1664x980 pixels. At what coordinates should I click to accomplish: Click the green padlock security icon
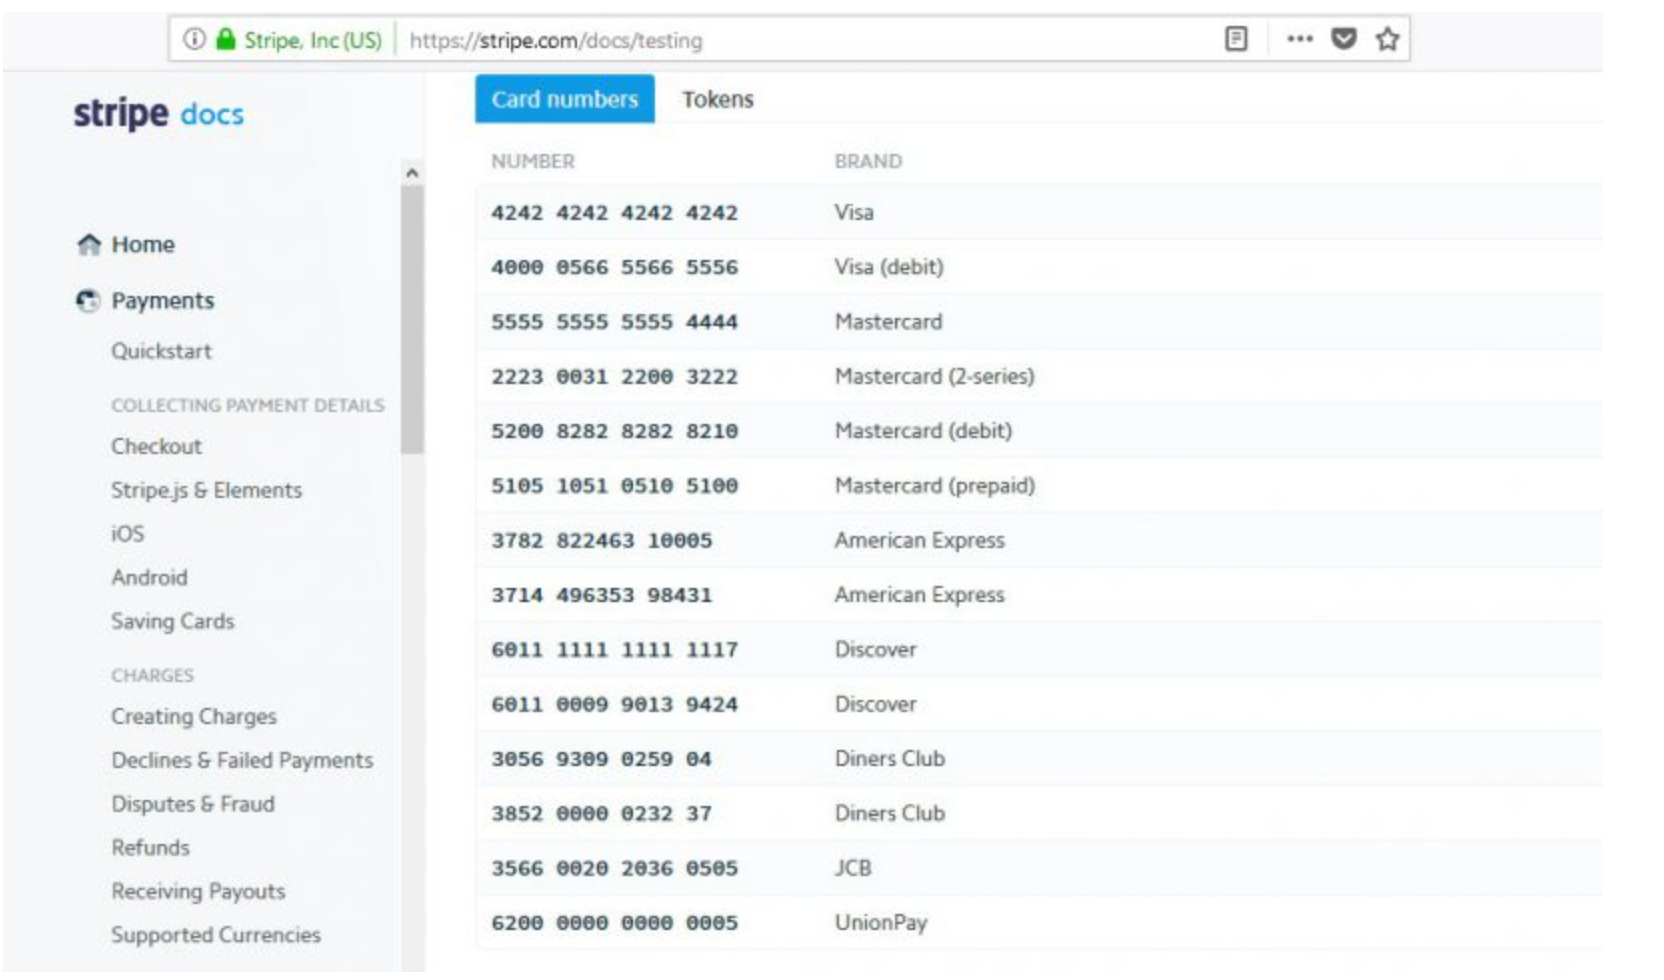pos(226,40)
